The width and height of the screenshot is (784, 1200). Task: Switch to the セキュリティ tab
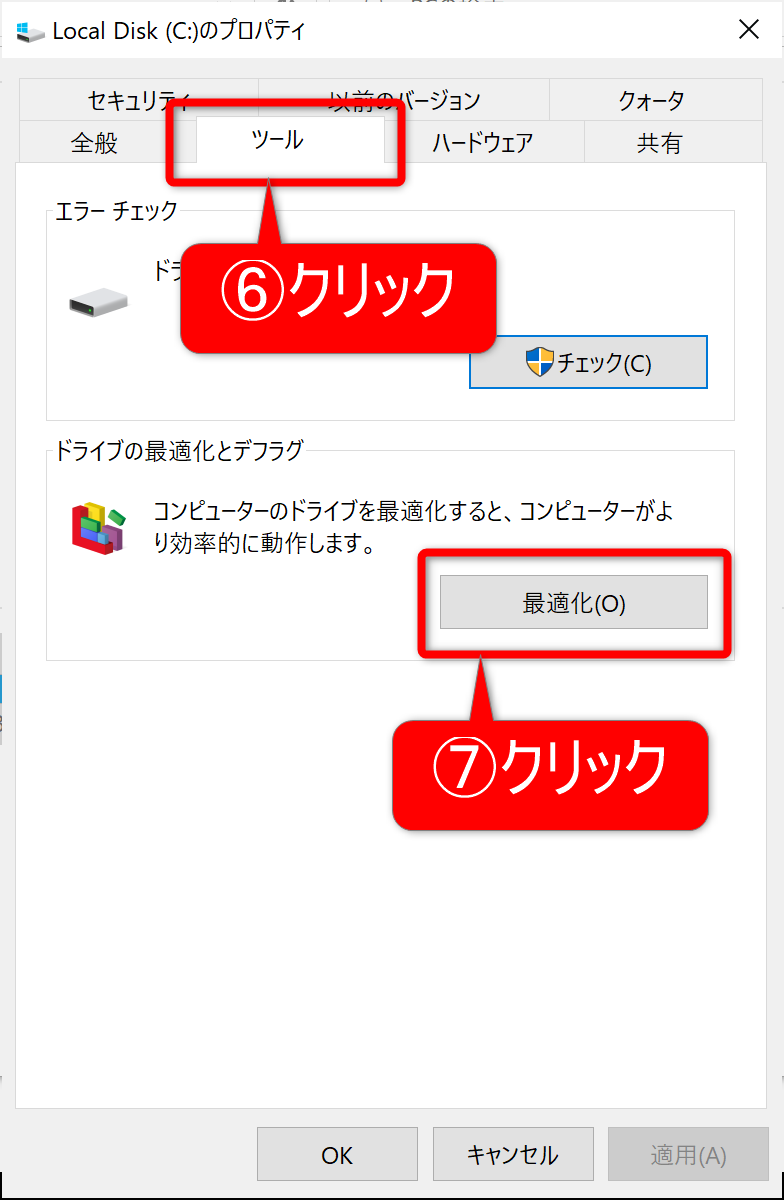click(138, 100)
